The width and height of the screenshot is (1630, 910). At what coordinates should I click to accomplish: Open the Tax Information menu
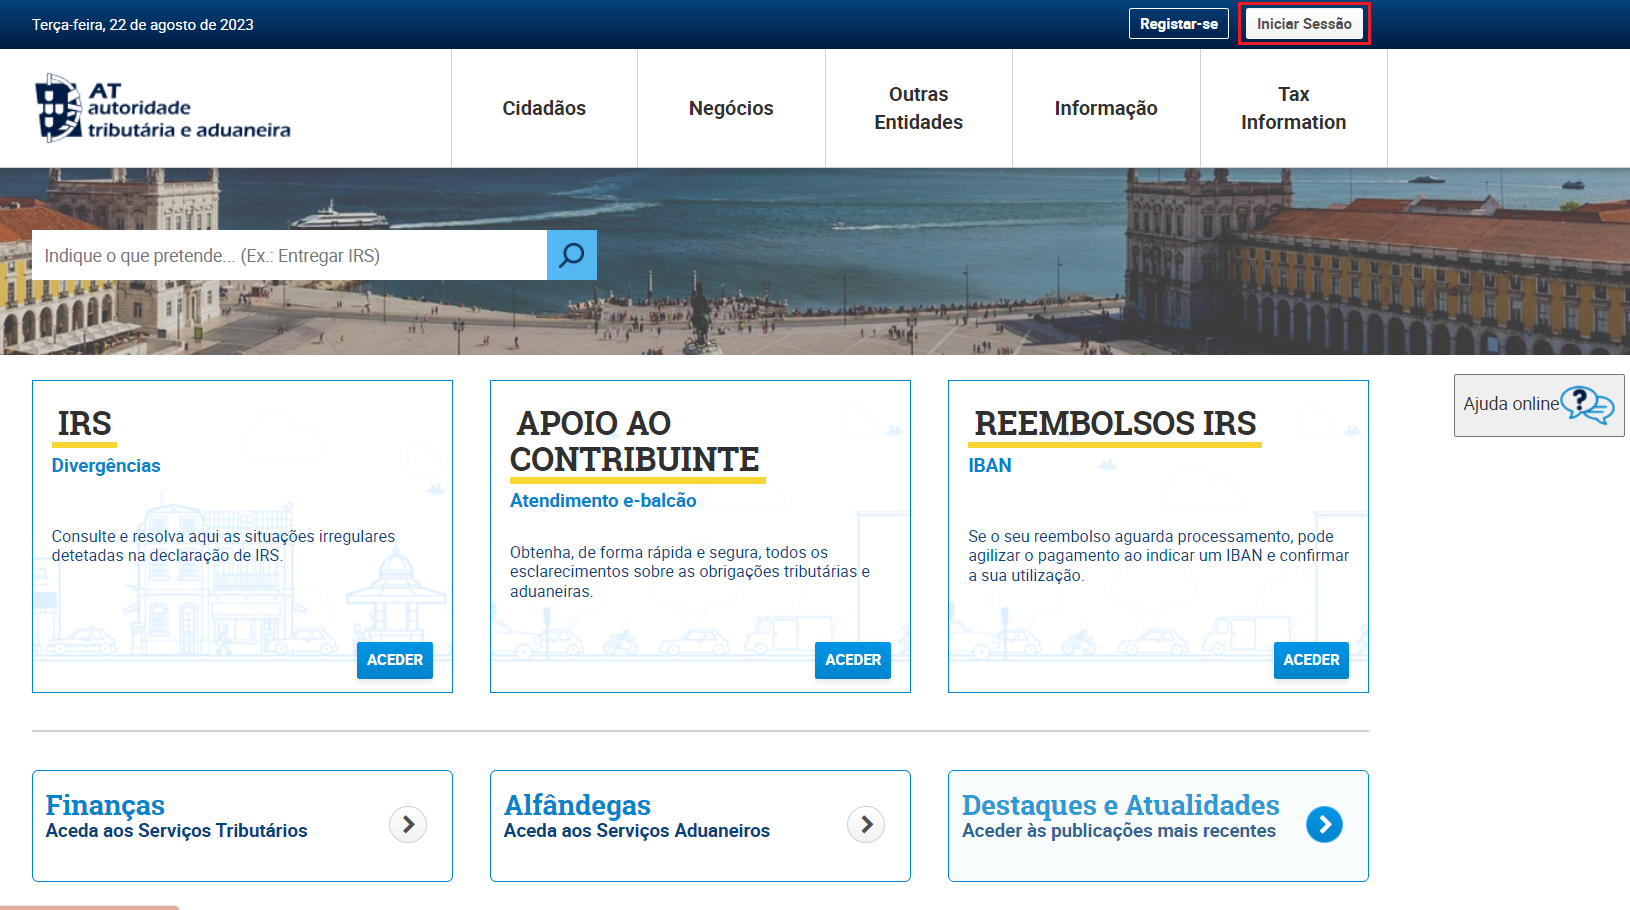[1293, 108]
